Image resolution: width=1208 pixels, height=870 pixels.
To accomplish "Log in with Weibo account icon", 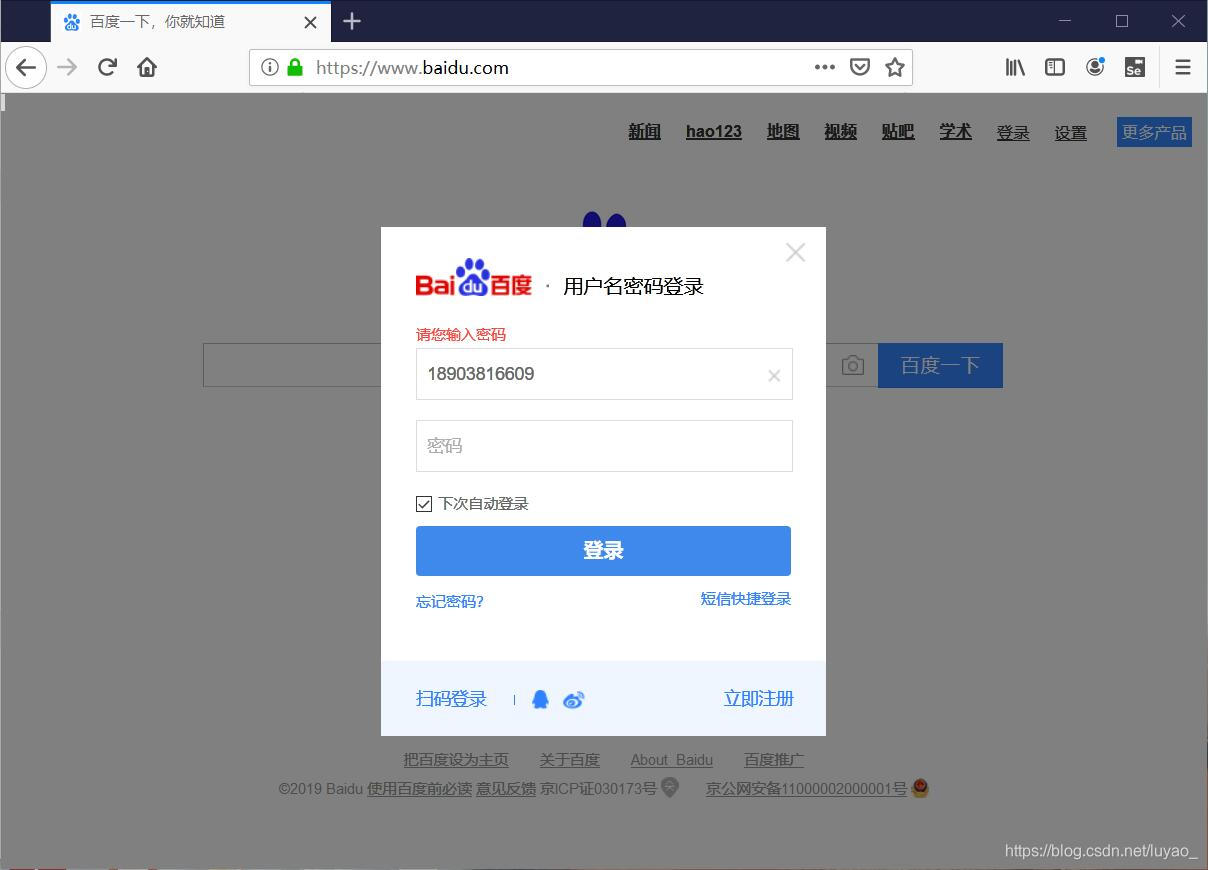I will [573, 700].
